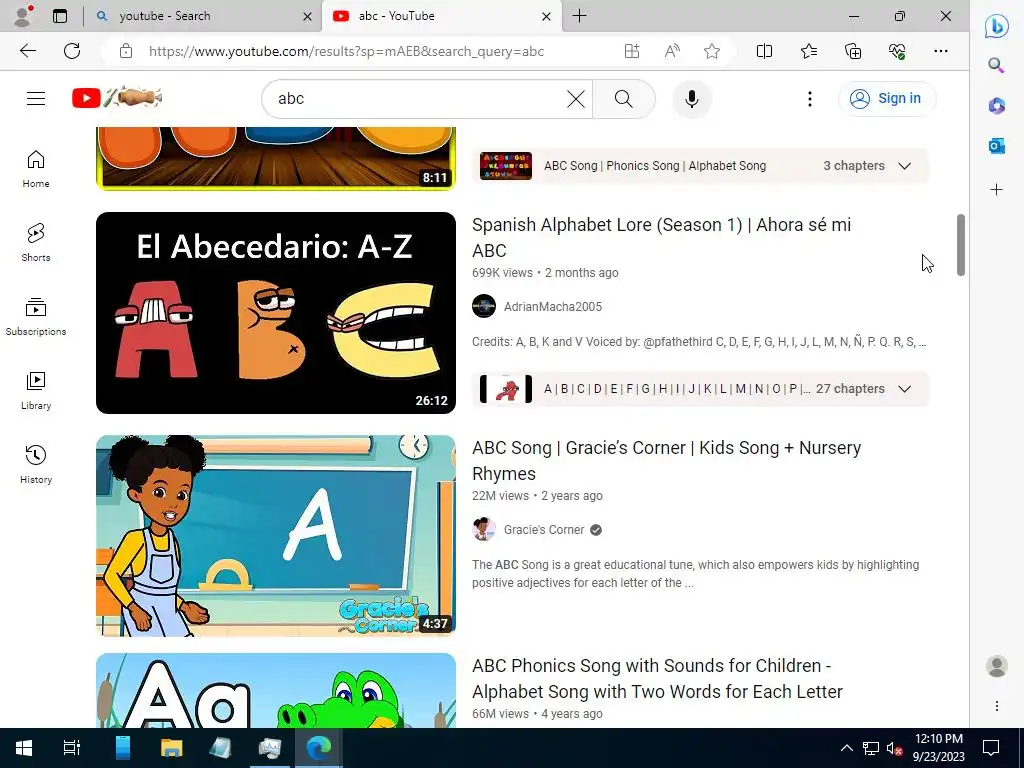Open a new browser tab

point(579,16)
